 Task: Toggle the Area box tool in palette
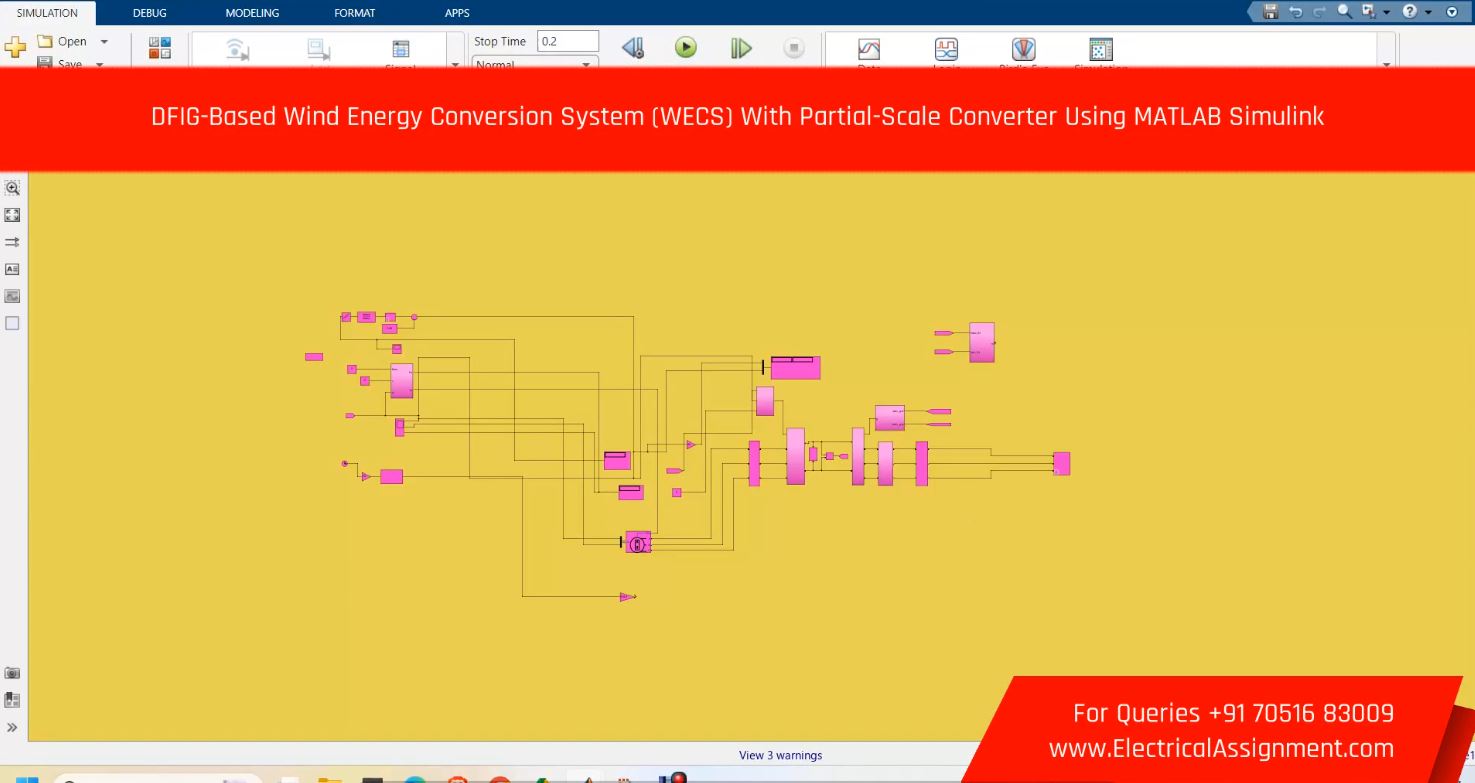tap(13, 323)
